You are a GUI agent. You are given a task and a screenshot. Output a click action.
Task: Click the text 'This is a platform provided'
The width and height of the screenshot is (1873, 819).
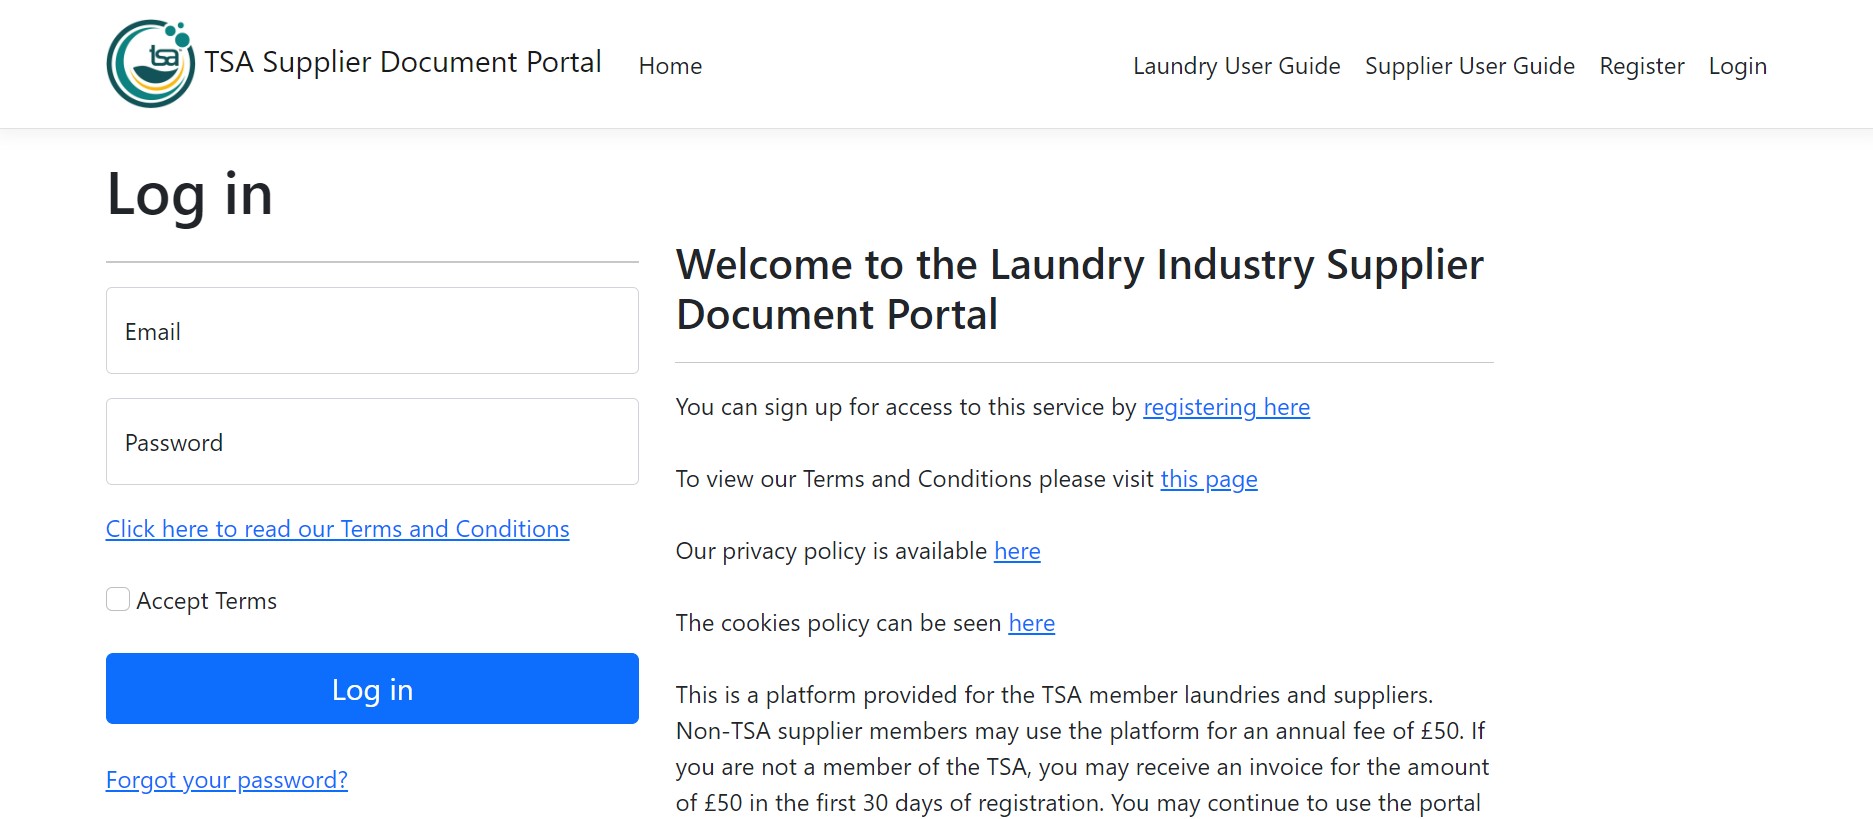point(817,695)
